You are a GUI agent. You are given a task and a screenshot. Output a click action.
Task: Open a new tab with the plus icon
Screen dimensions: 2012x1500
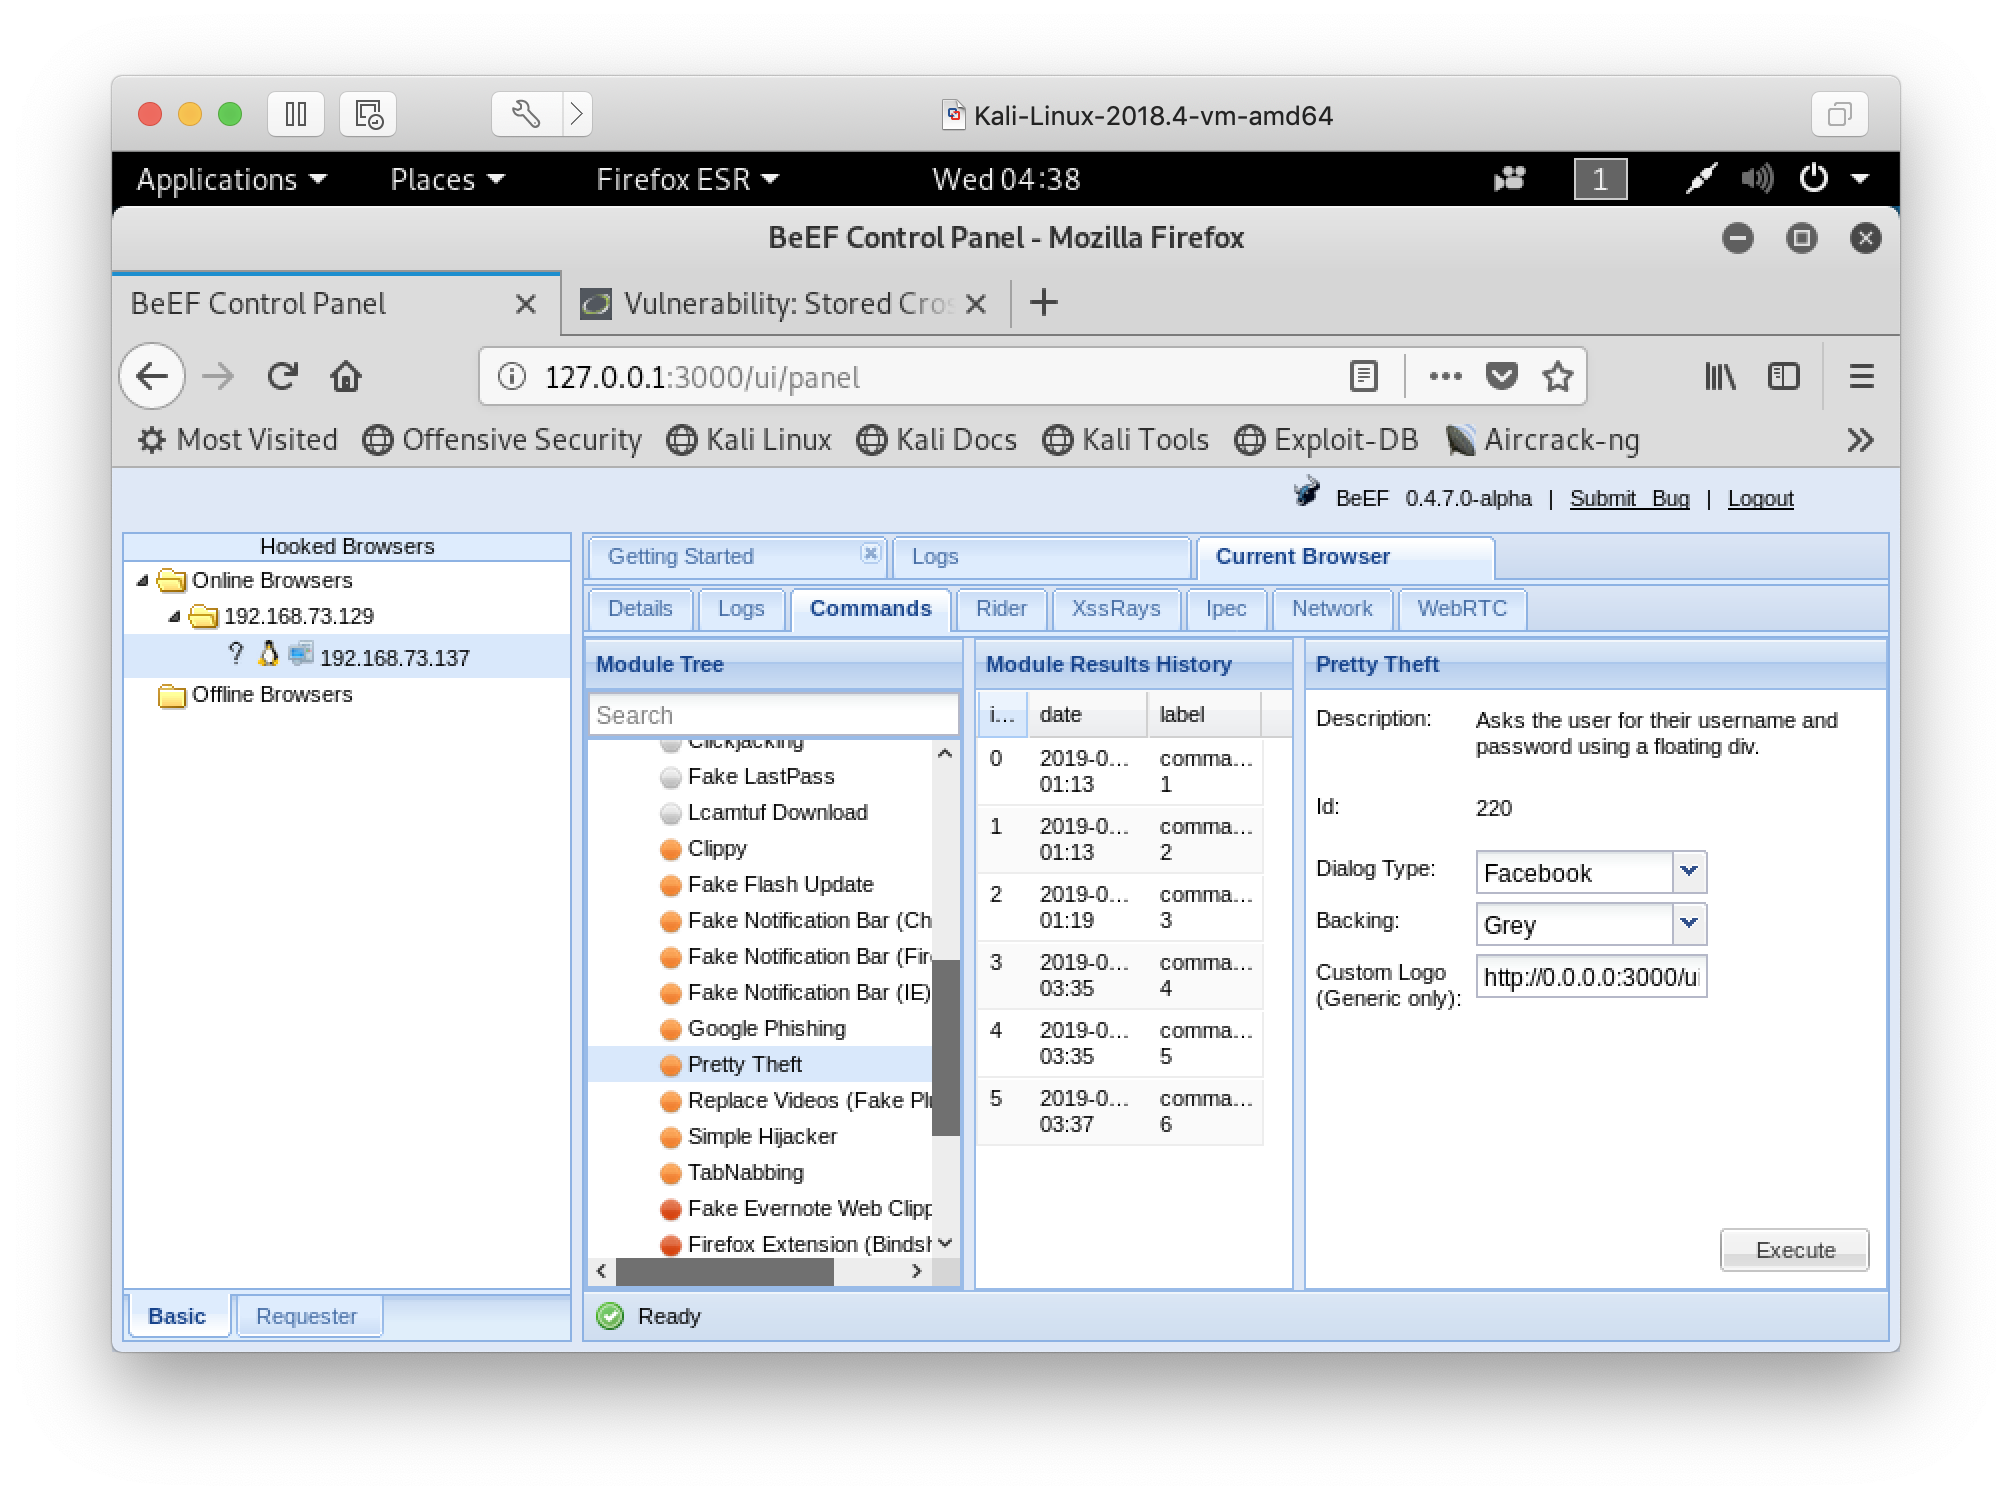[x=1043, y=302]
